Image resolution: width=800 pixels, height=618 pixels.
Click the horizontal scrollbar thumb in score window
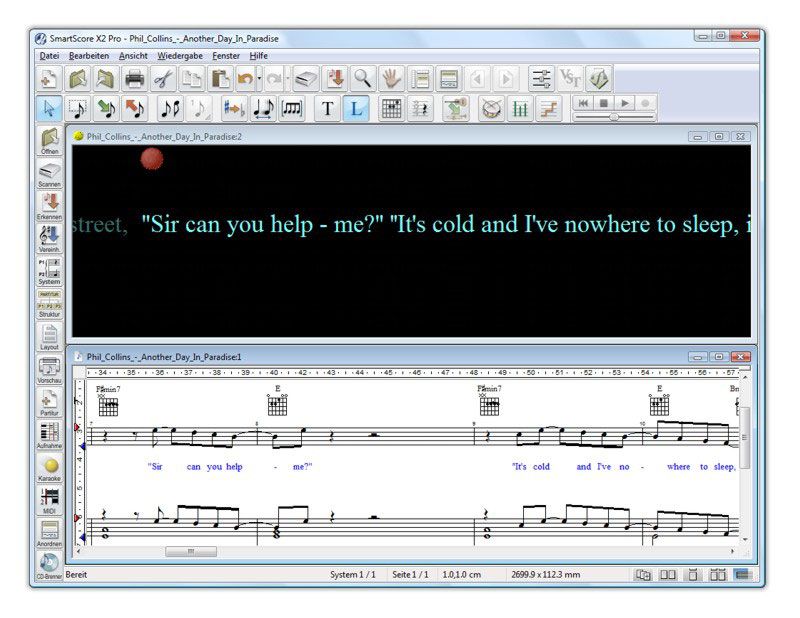click(191, 551)
